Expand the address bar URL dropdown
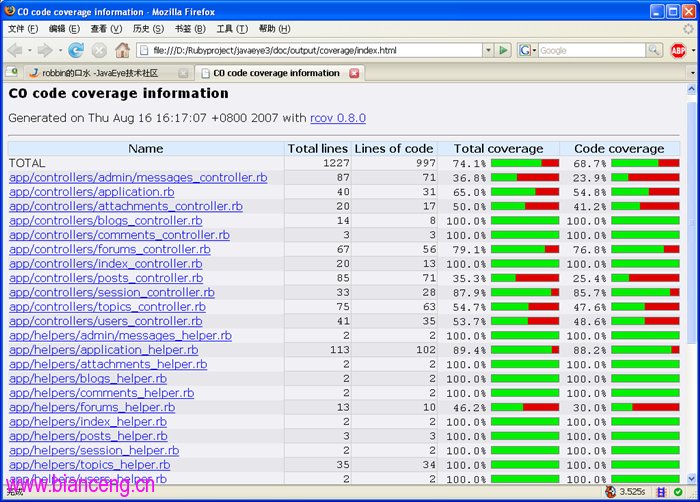The width and height of the screenshot is (700, 502). (x=488, y=50)
